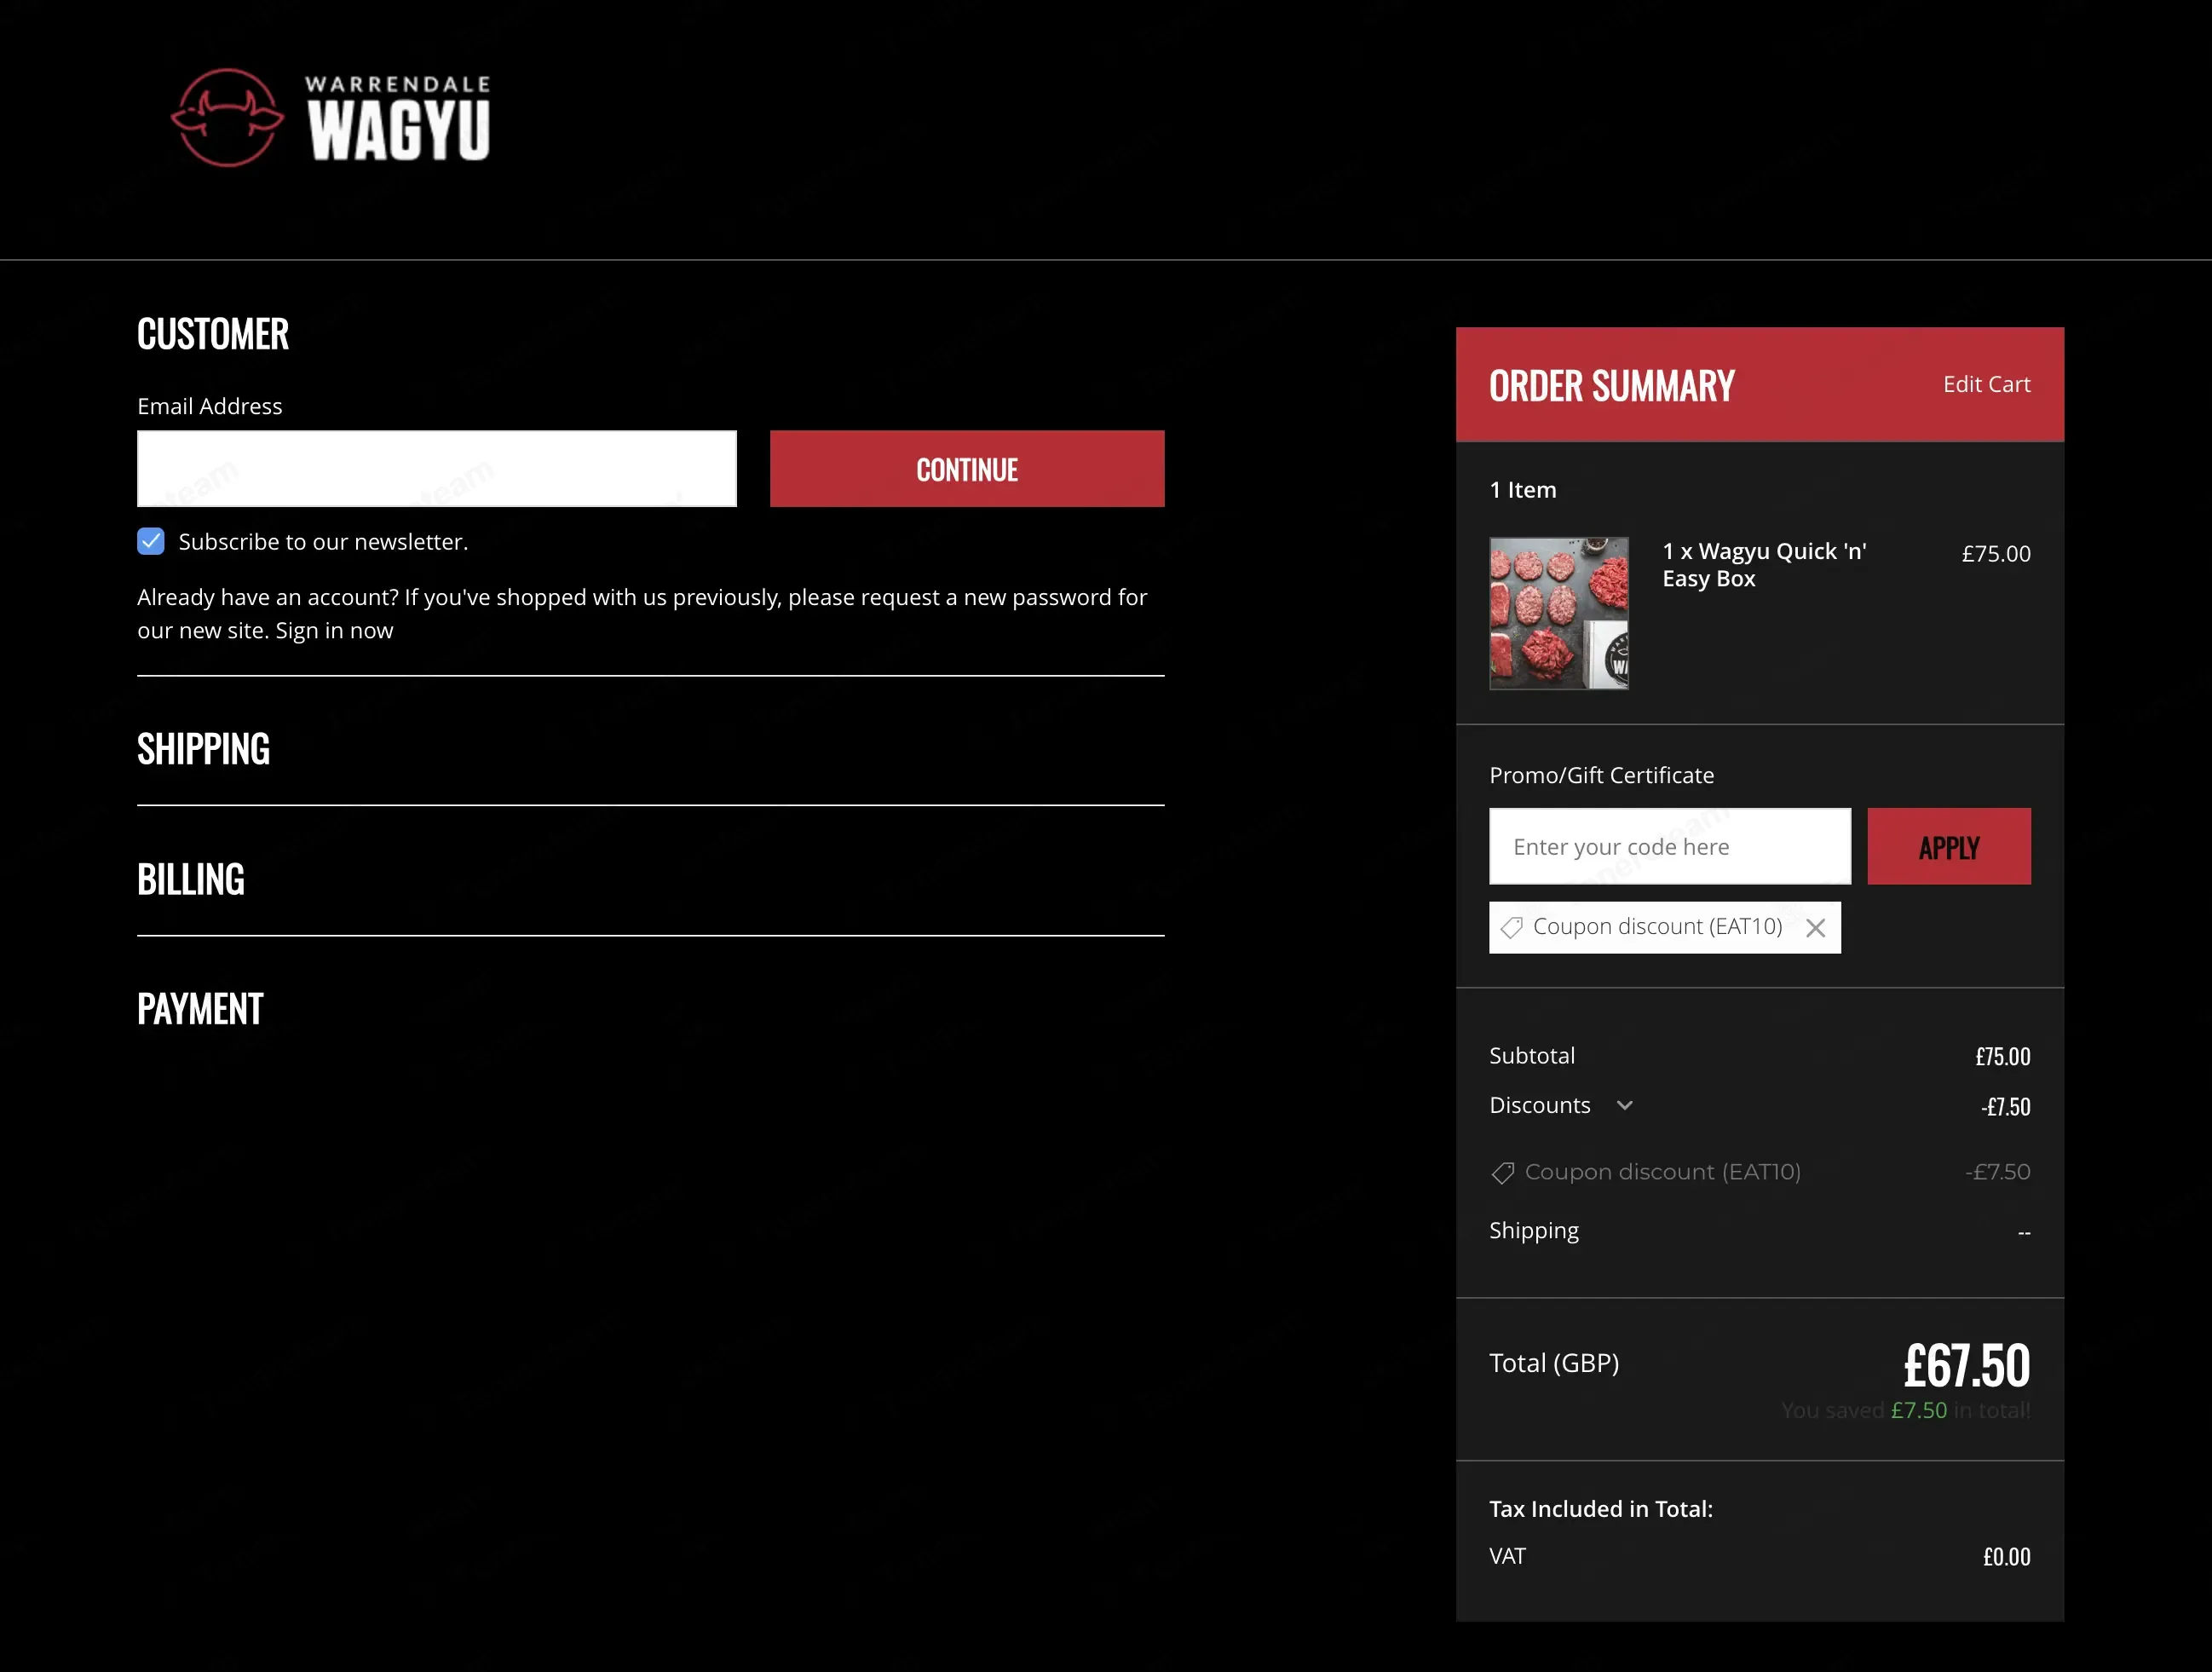Click the WAGYU wordmark in the header

pos(399,130)
